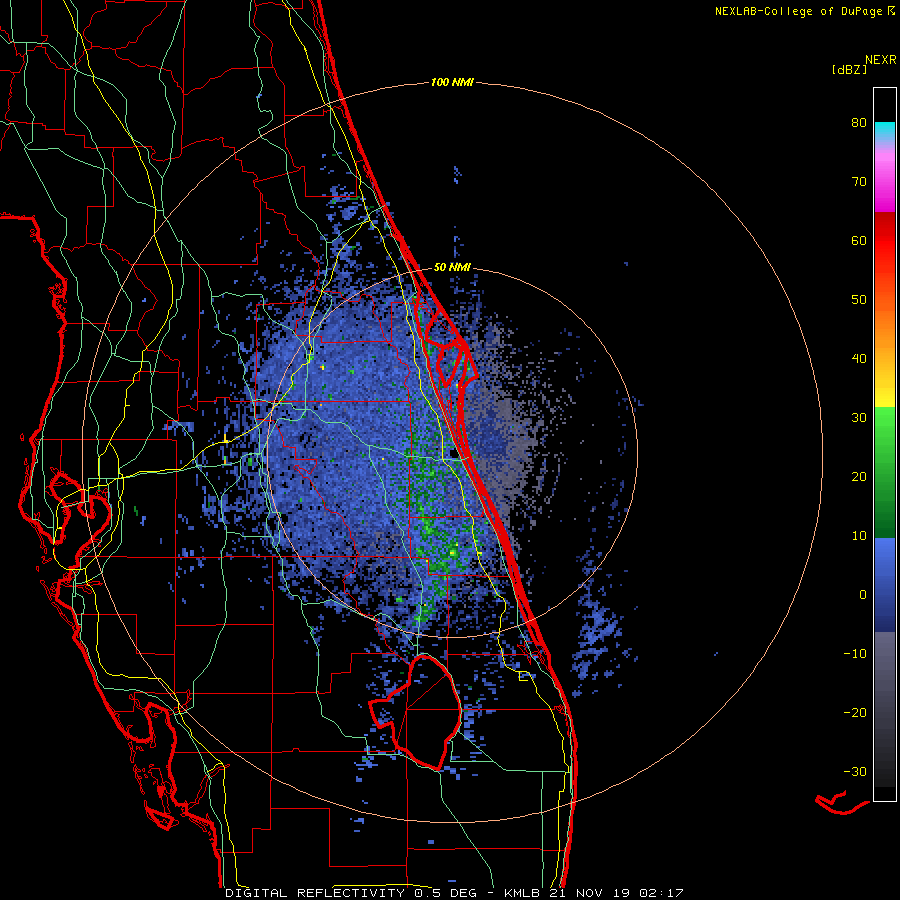
Task: Click the '21 NOV 19 02:17' timestamp
Action: 616,893
